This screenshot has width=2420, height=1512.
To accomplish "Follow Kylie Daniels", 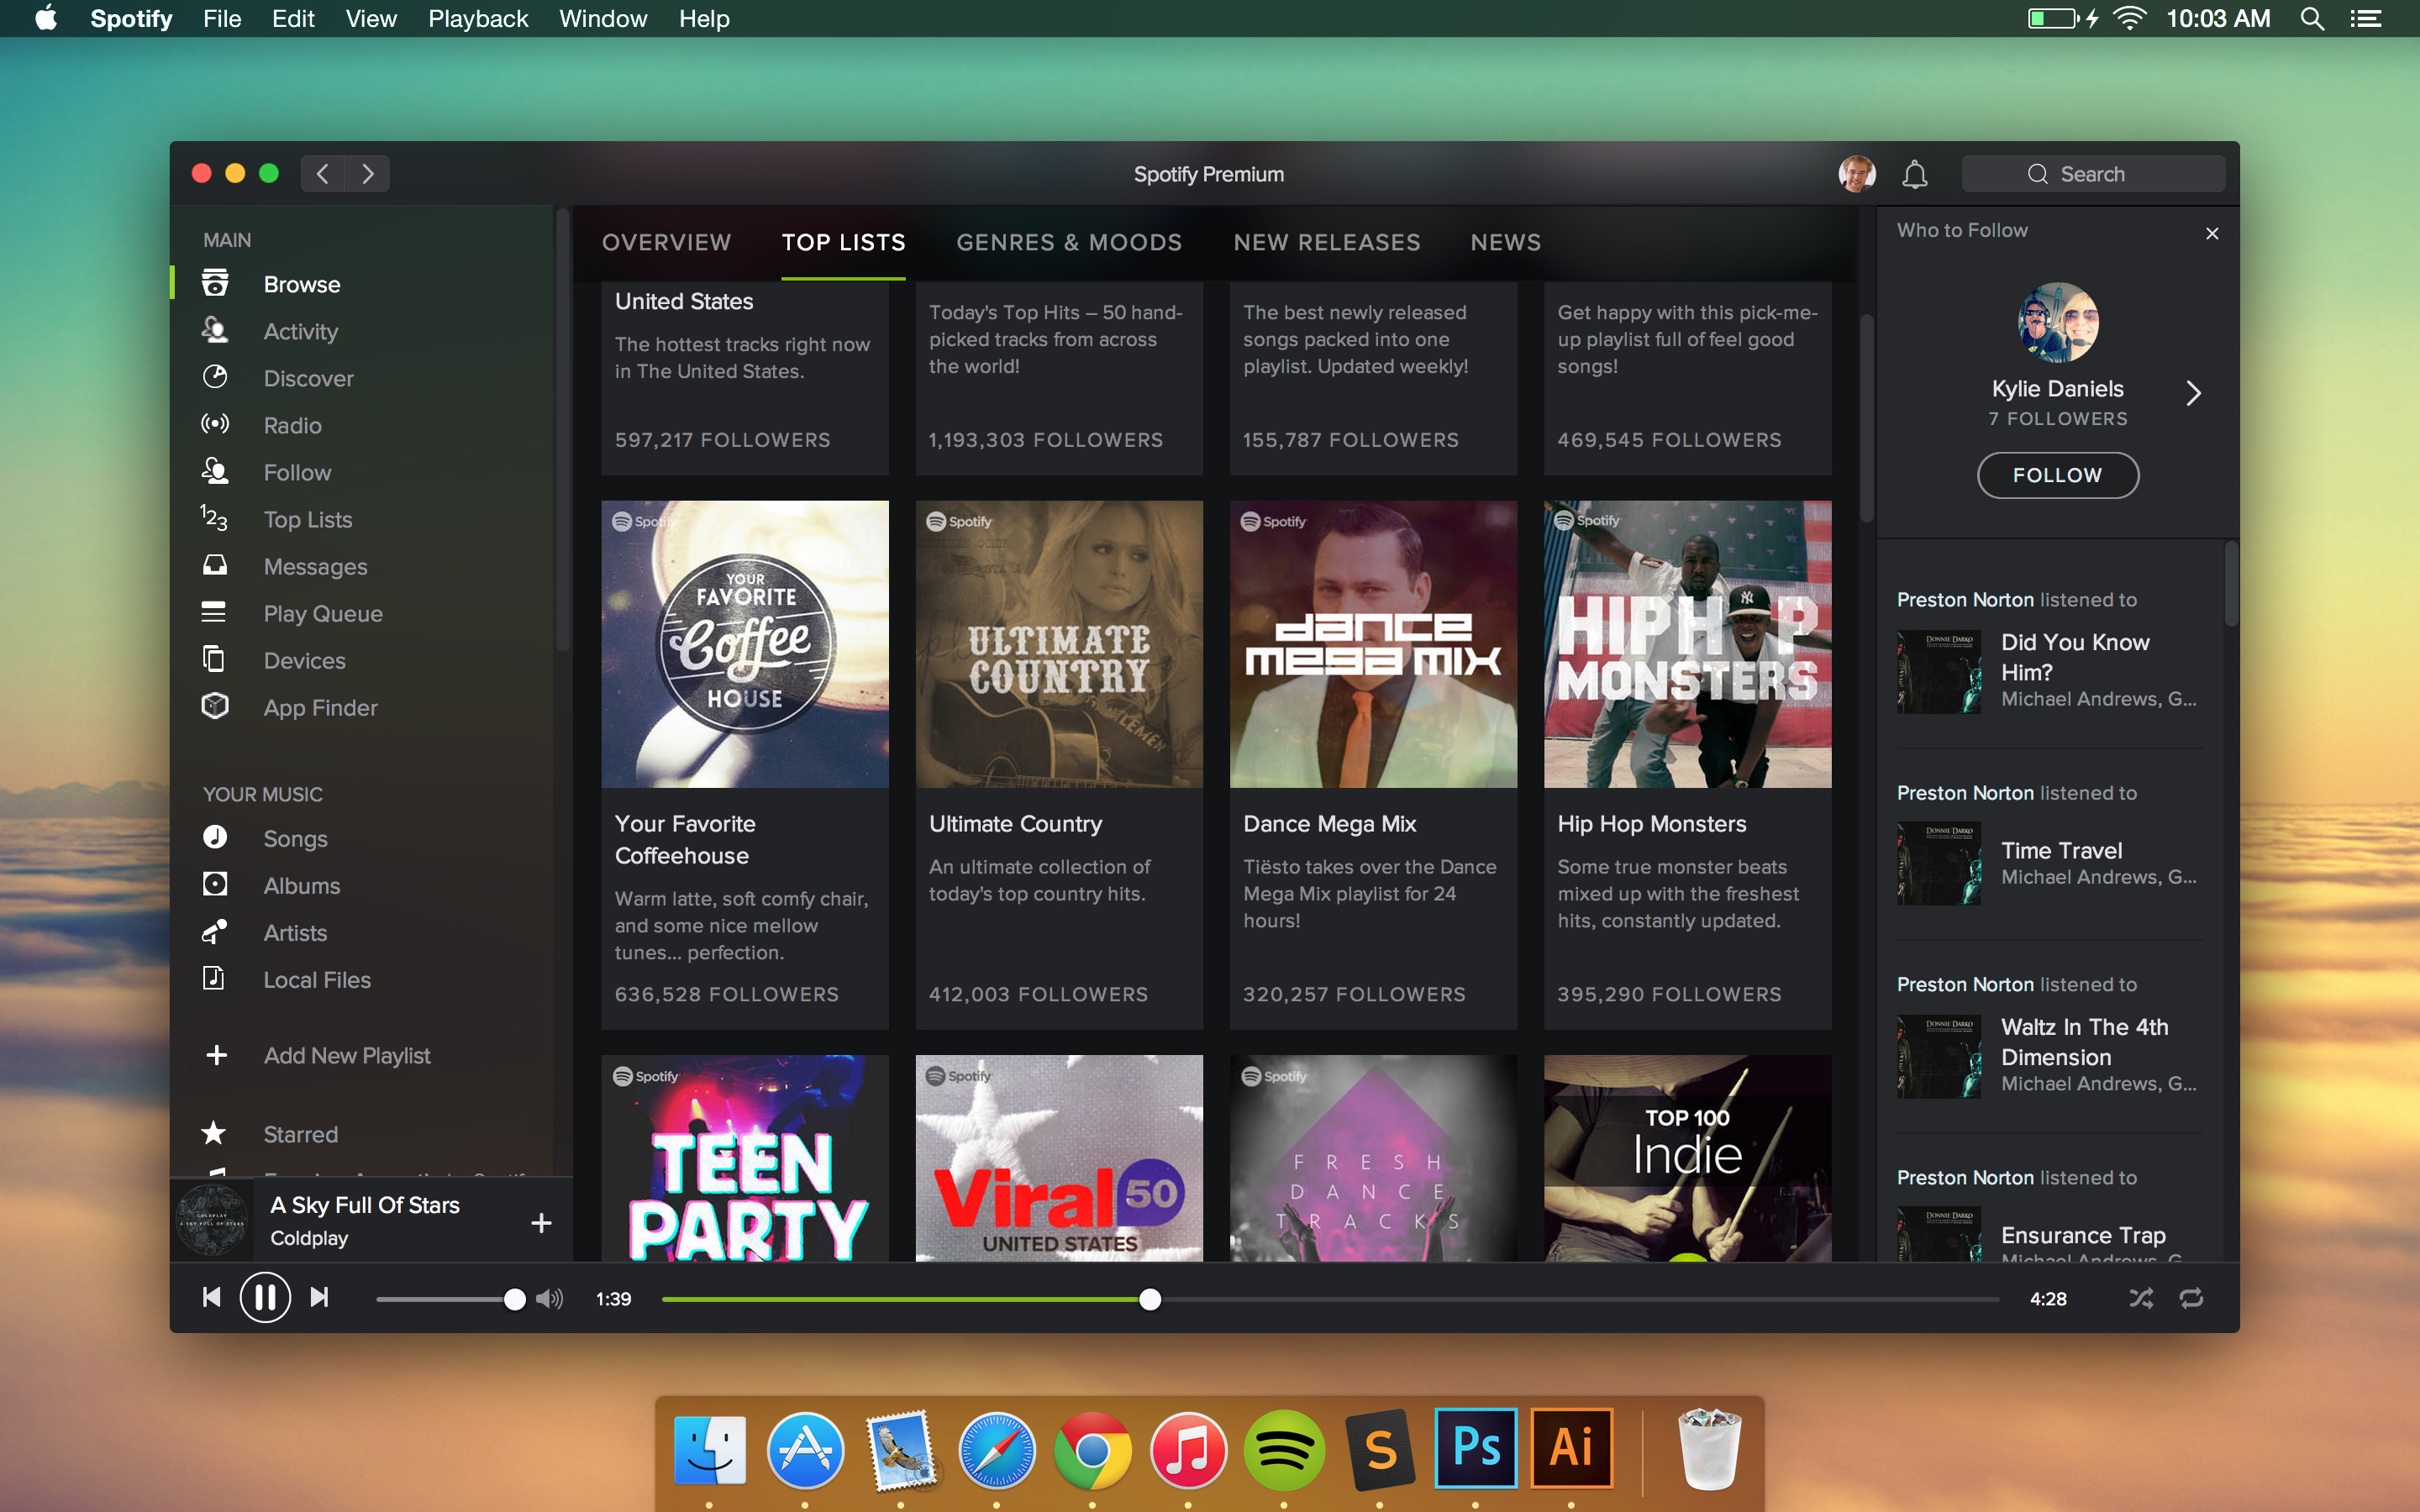I will (x=2057, y=475).
